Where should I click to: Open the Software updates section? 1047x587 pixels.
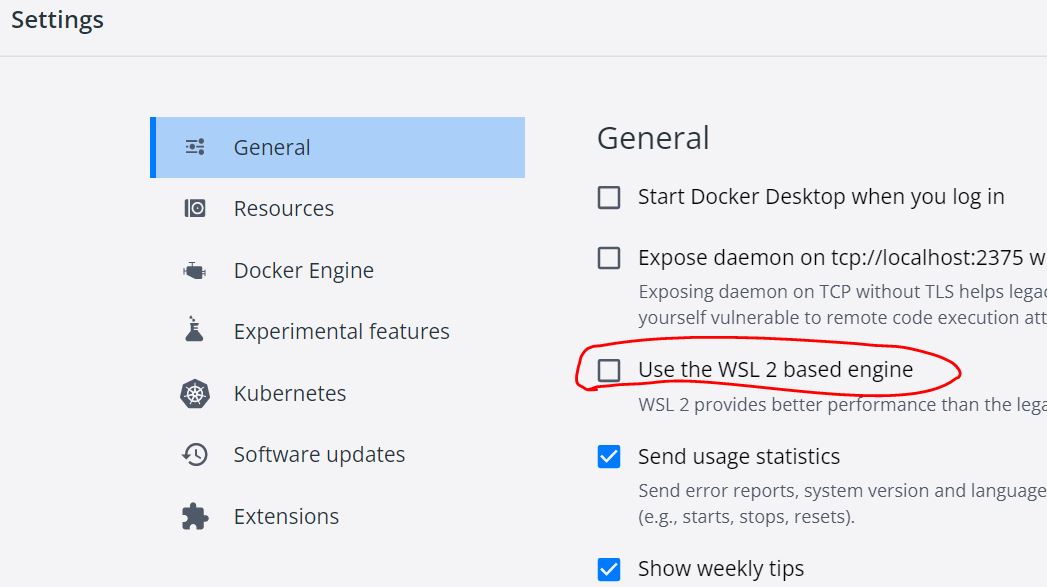[319, 455]
